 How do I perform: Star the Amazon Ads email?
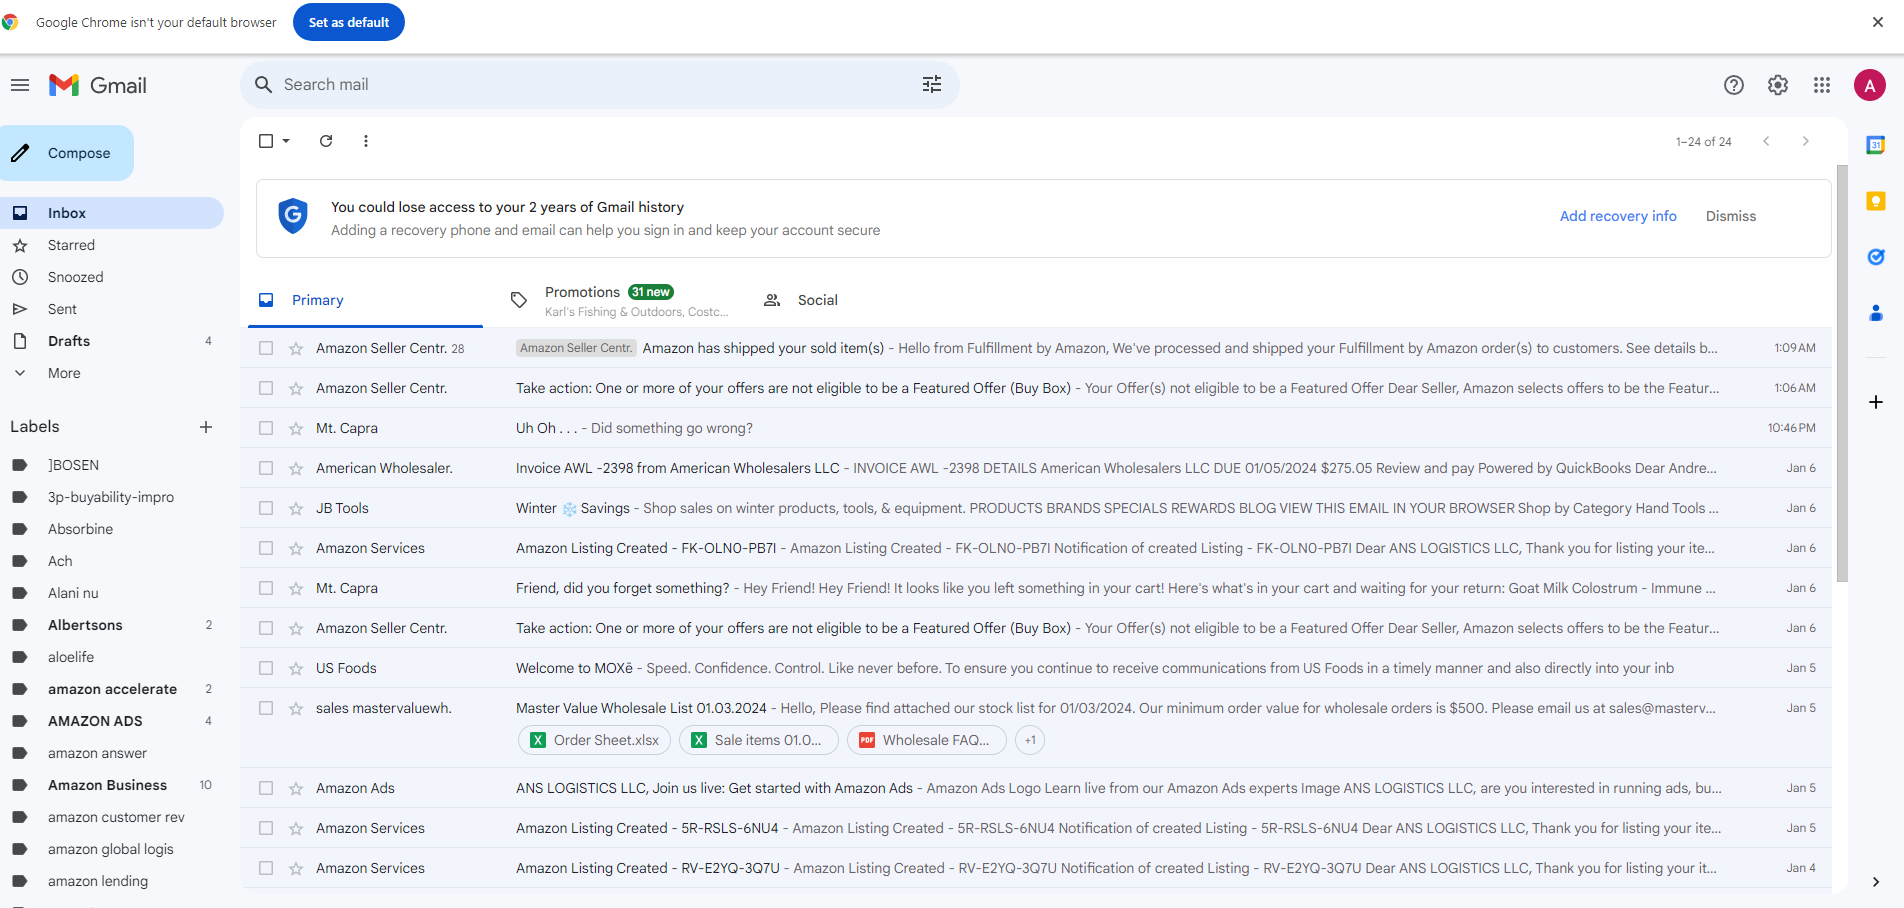[296, 788]
